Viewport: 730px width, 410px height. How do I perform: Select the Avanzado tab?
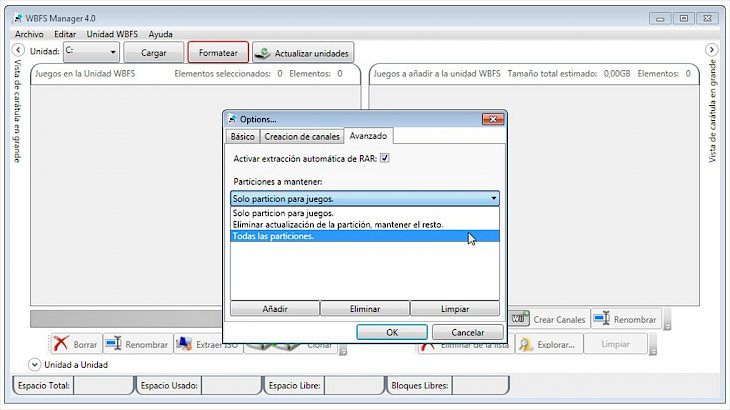click(368, 136)
